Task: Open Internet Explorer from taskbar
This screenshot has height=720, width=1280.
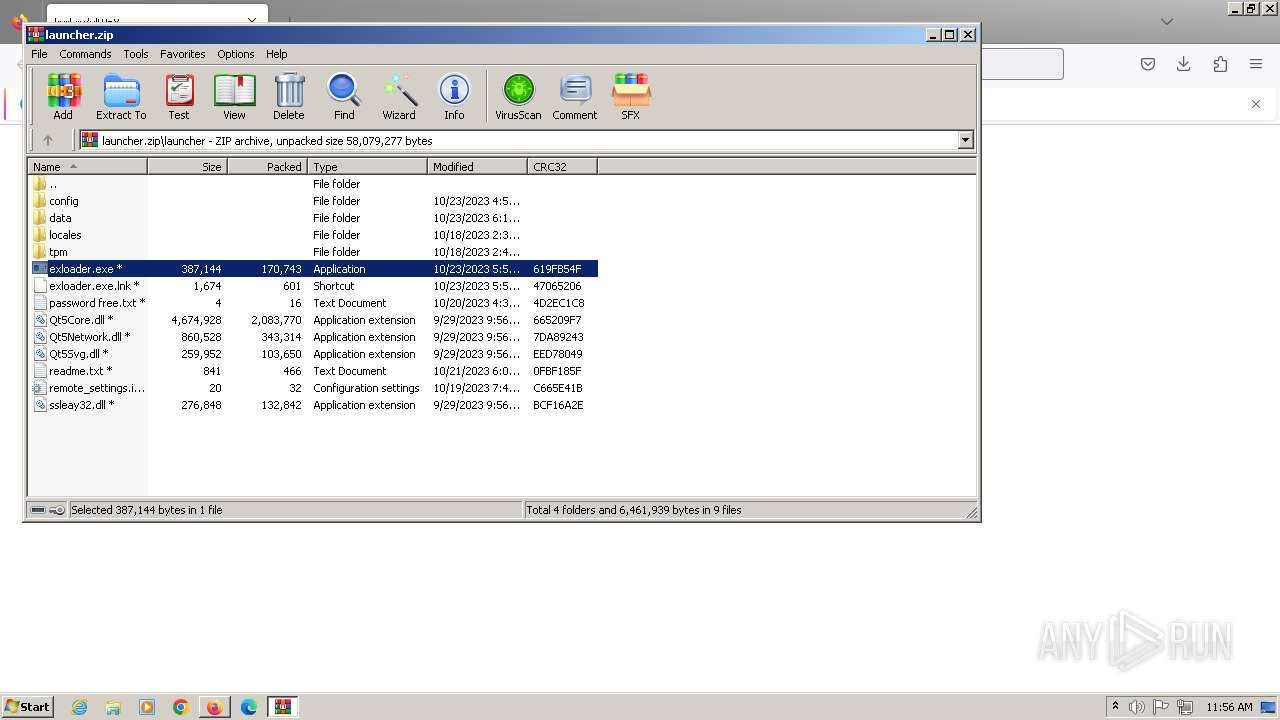Action: pos(79,707)
